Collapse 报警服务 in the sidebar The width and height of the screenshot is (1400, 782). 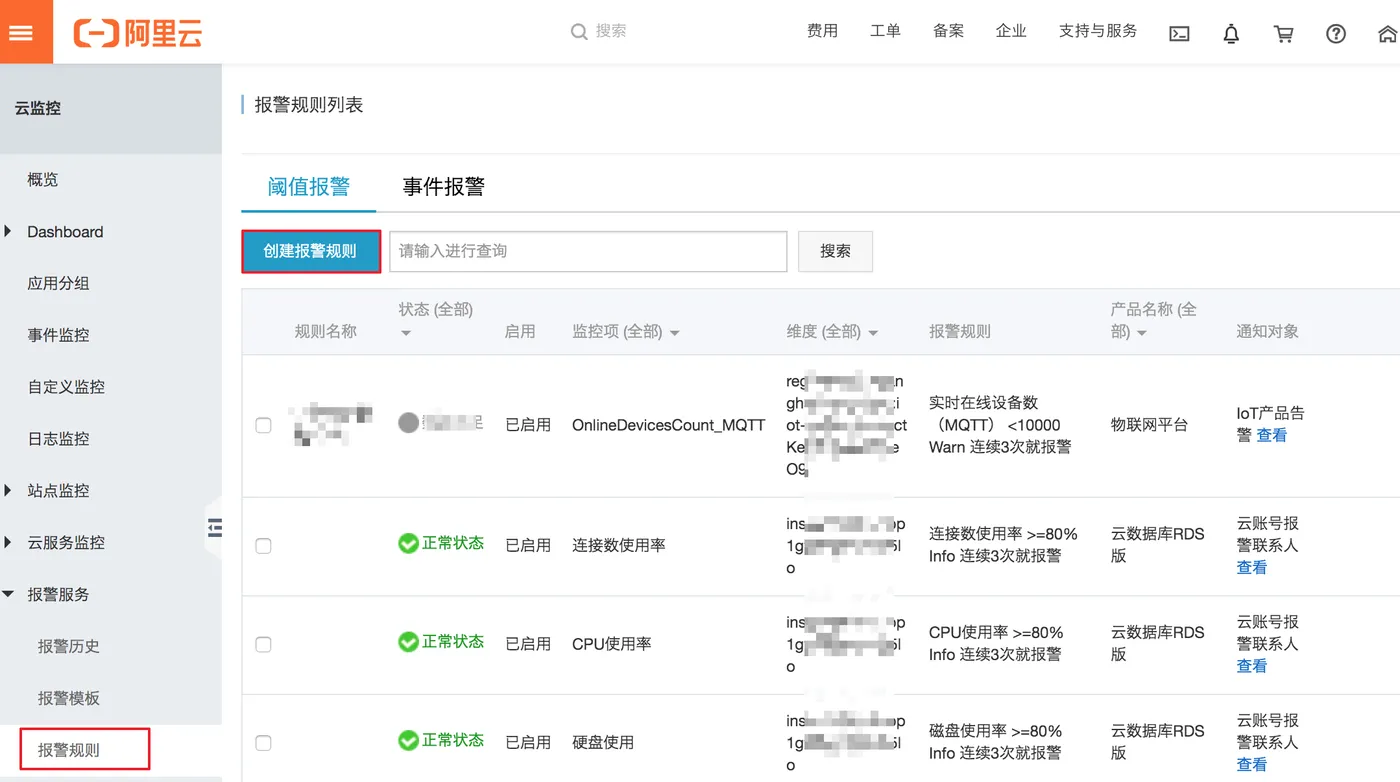8,595
